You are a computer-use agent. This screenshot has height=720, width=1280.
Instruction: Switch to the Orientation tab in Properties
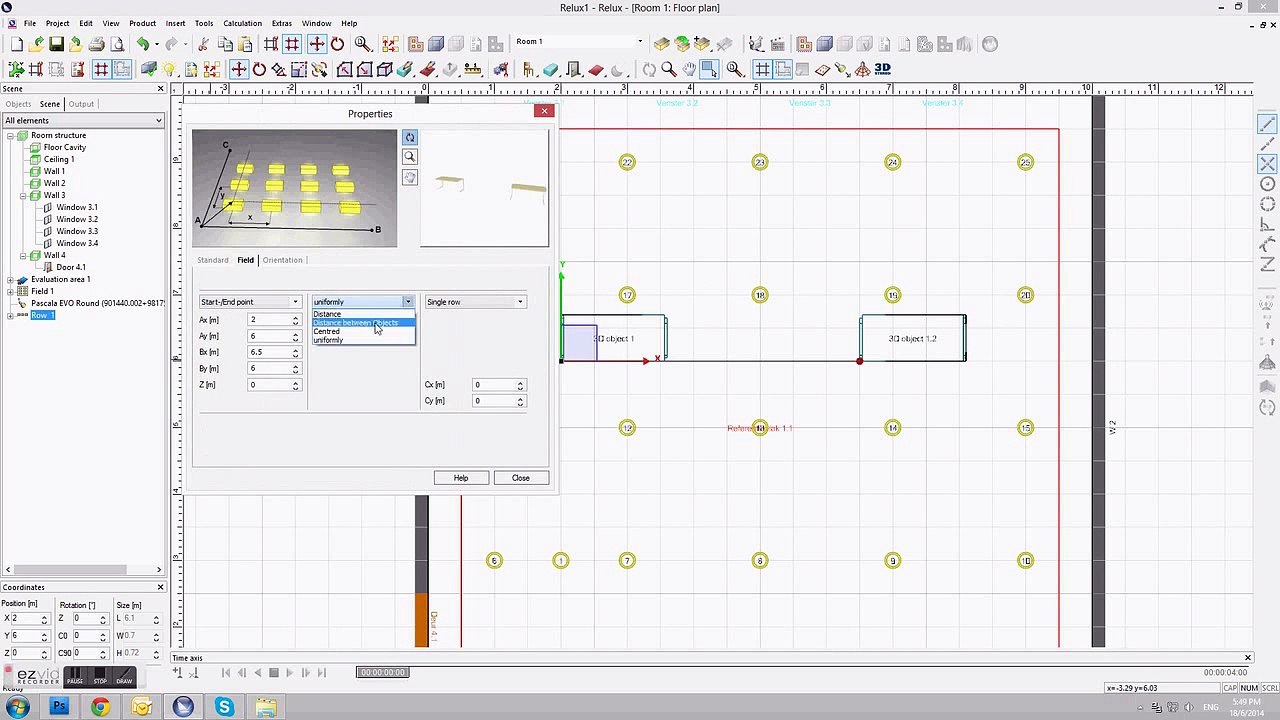(x=282, y=260)
